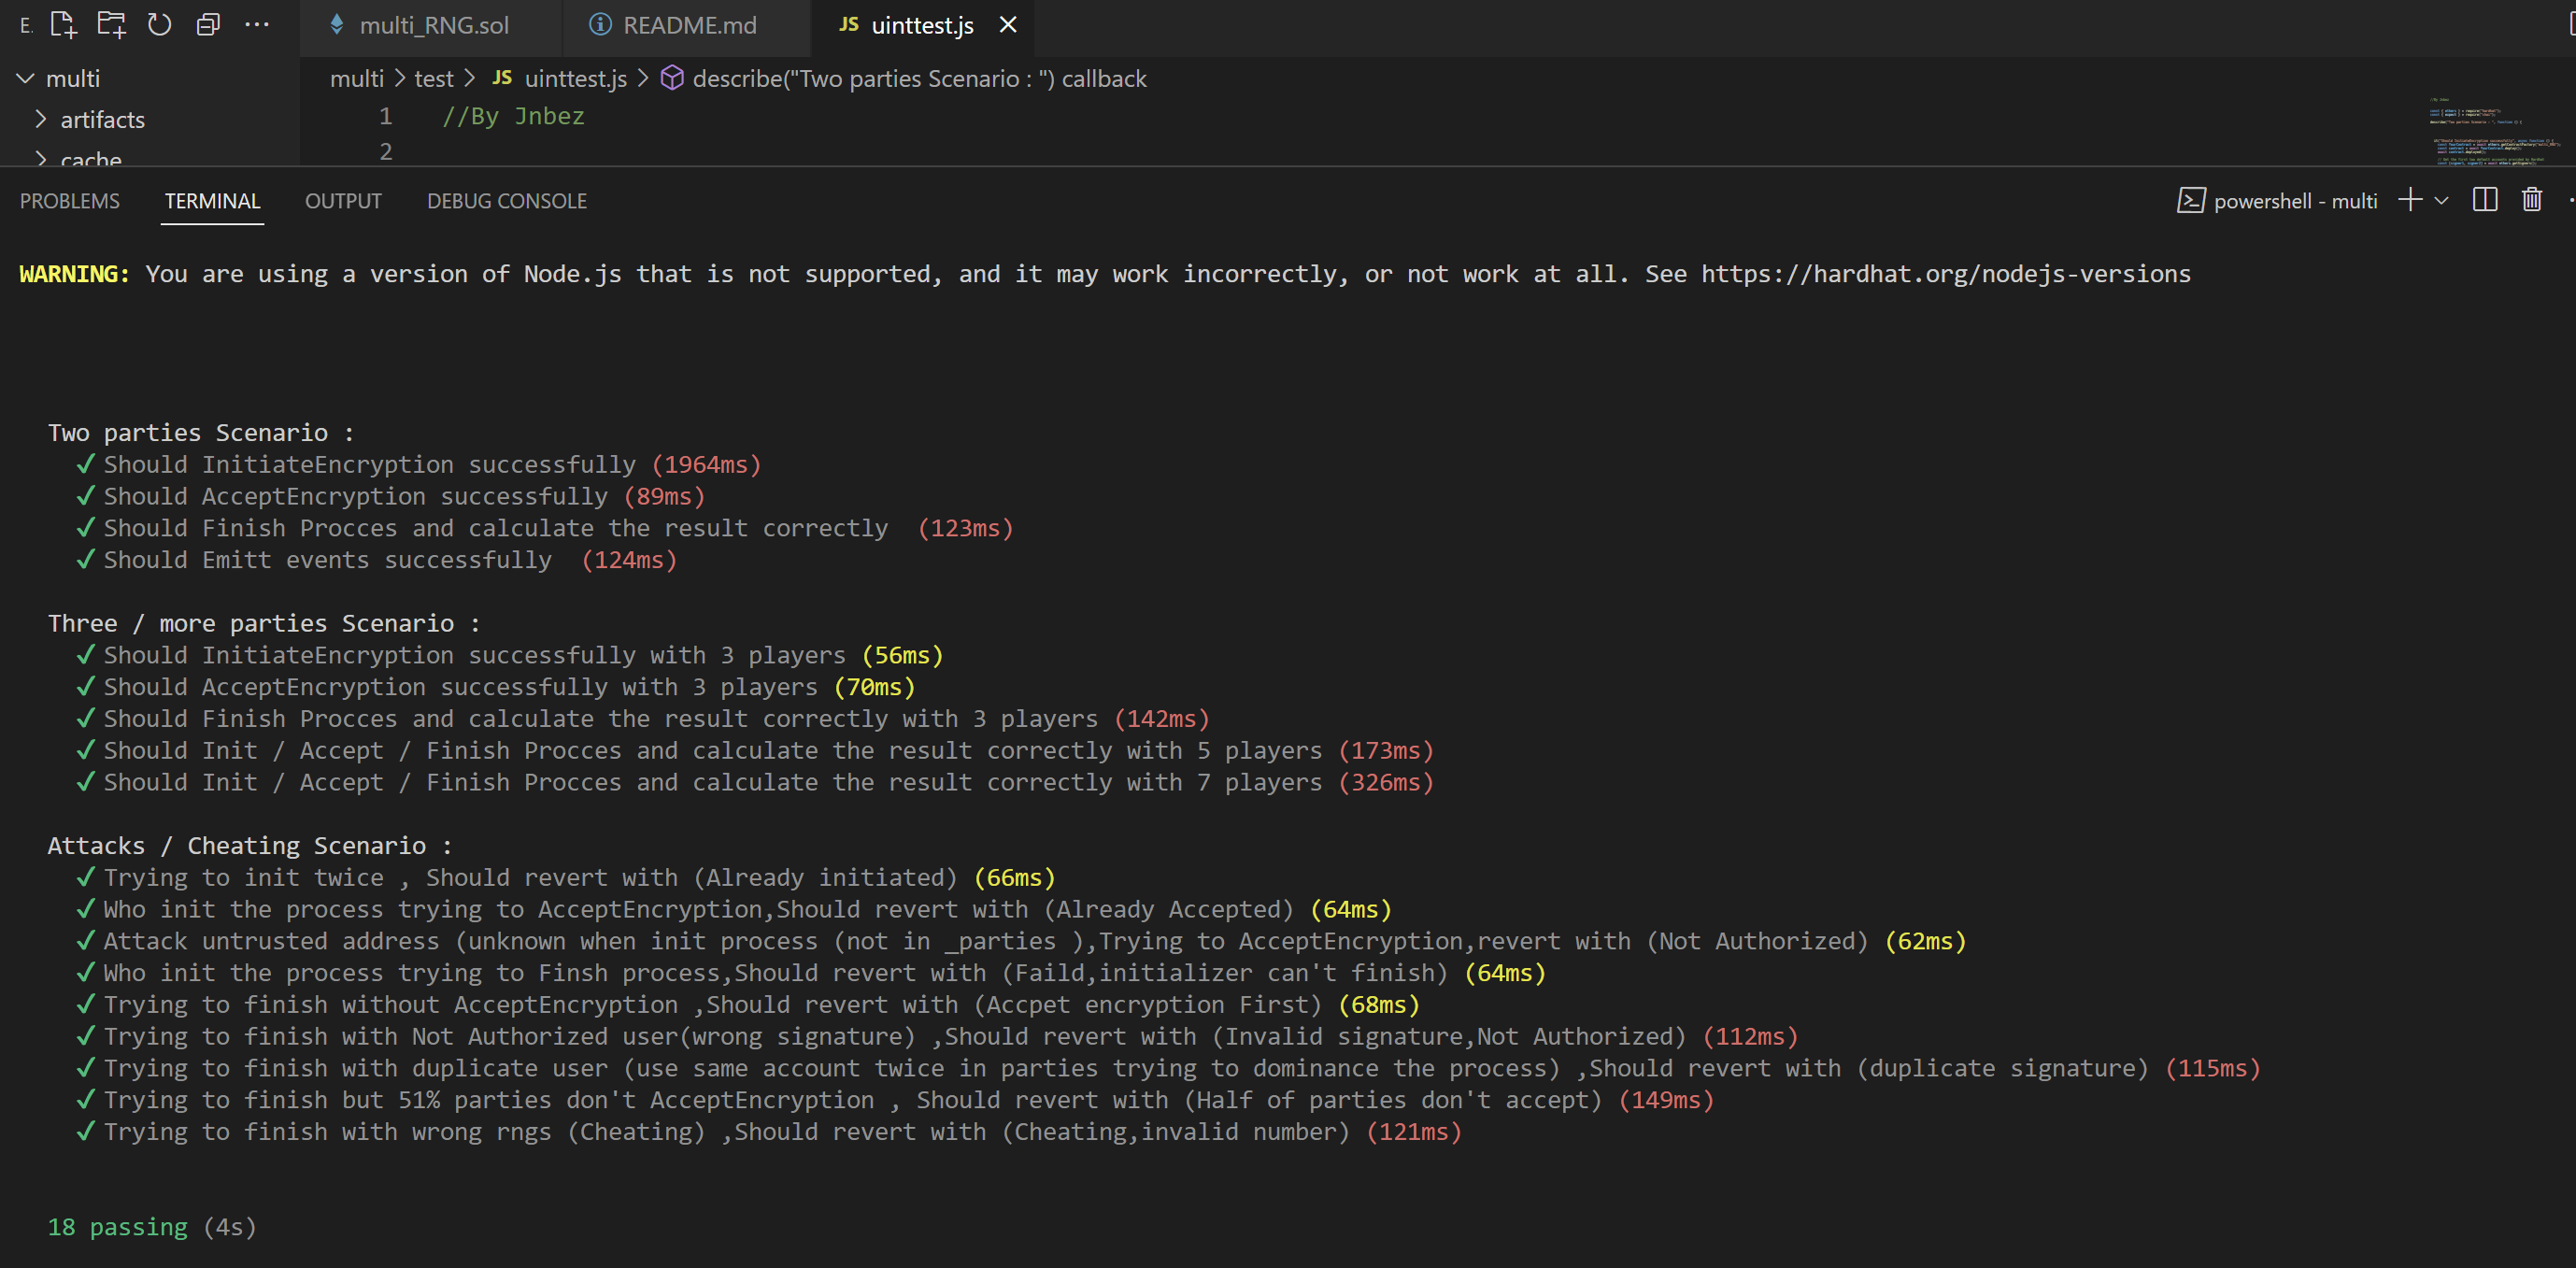Click the overflow menu icon (three dots)

point(256,23)
